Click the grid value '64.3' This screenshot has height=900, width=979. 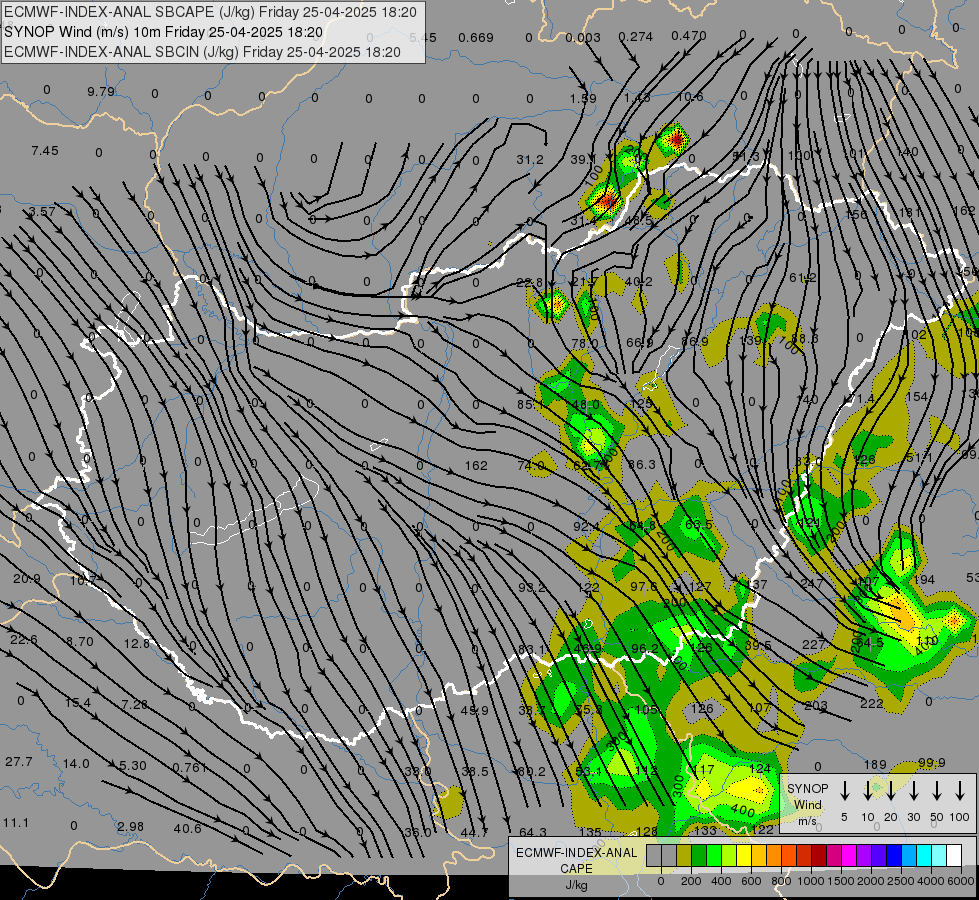click(x=533, y=833)
